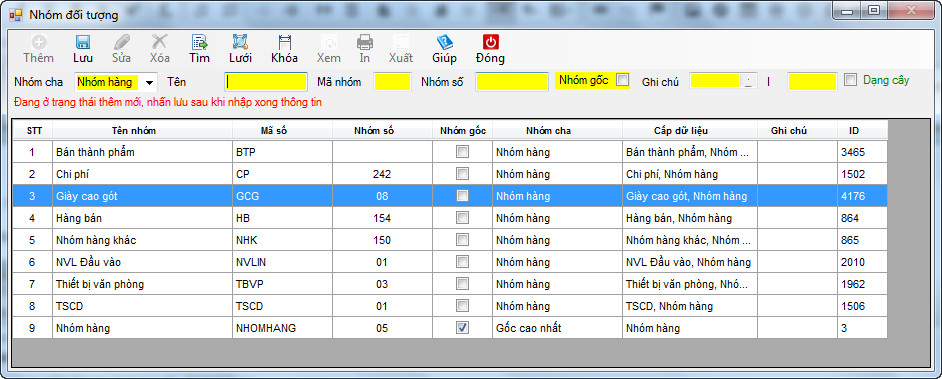Screen dimensions: 942x379
Task: Click the Mã nhóm input field
Action: tap(392, 82)
